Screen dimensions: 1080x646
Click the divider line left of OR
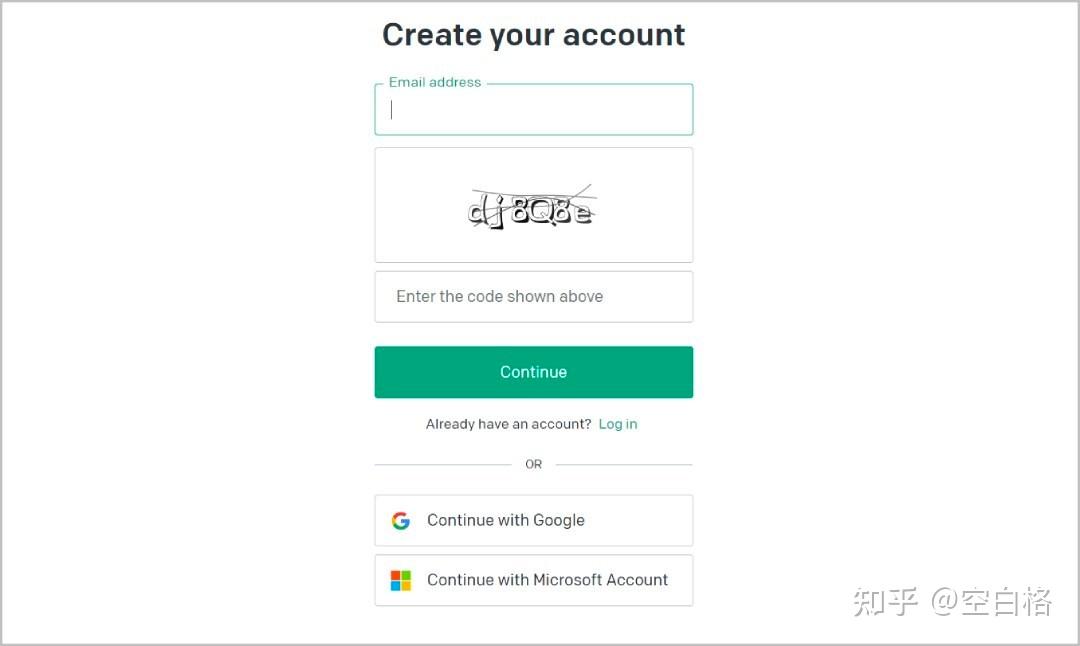tap(442, 464)
